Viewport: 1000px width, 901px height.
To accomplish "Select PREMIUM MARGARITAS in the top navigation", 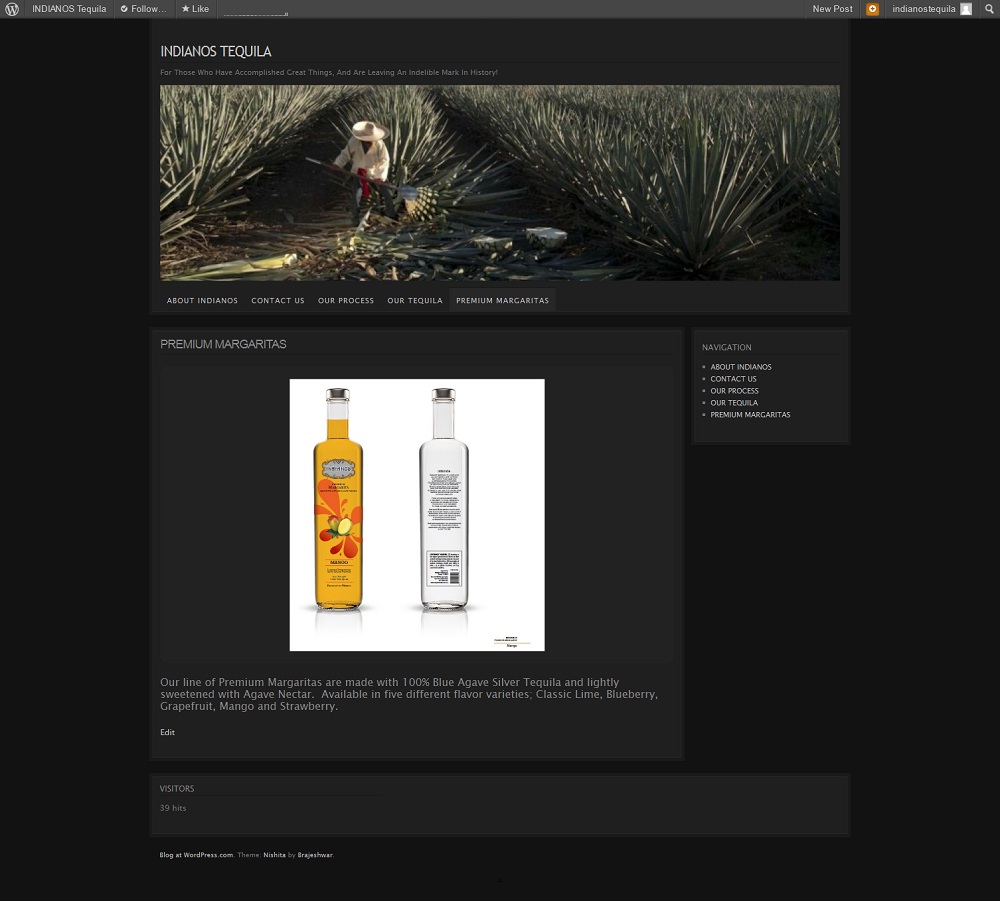I will click(x=502, y=300).
